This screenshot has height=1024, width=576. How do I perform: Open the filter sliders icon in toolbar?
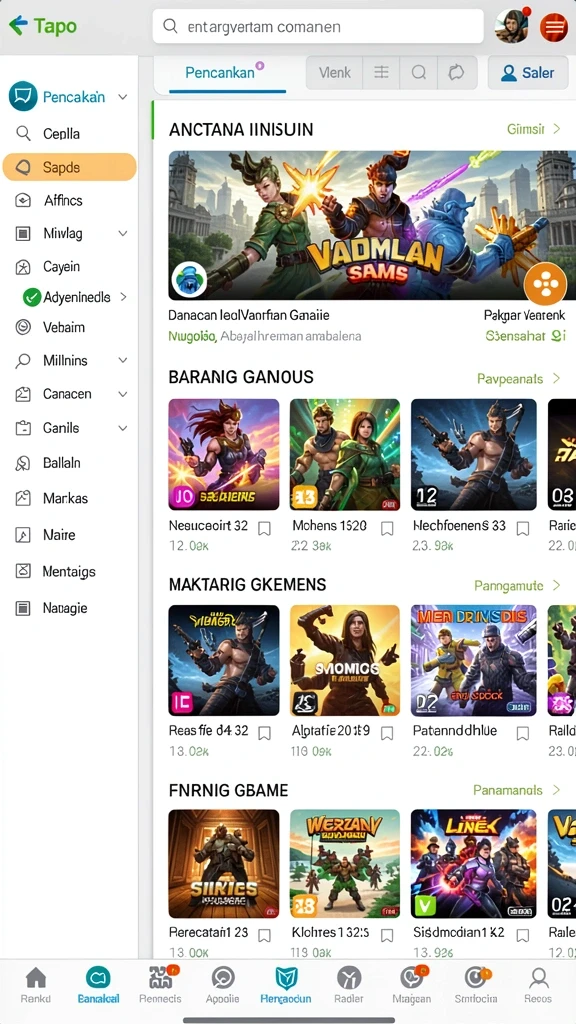click(381, 72)
